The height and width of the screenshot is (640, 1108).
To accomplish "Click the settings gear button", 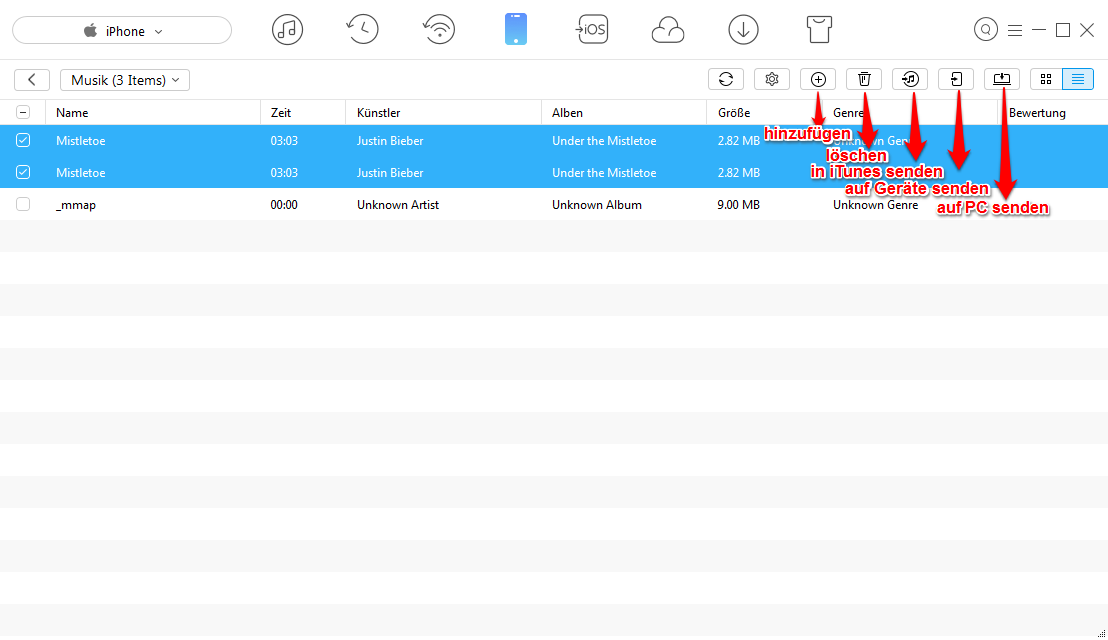I will [771, 79].
